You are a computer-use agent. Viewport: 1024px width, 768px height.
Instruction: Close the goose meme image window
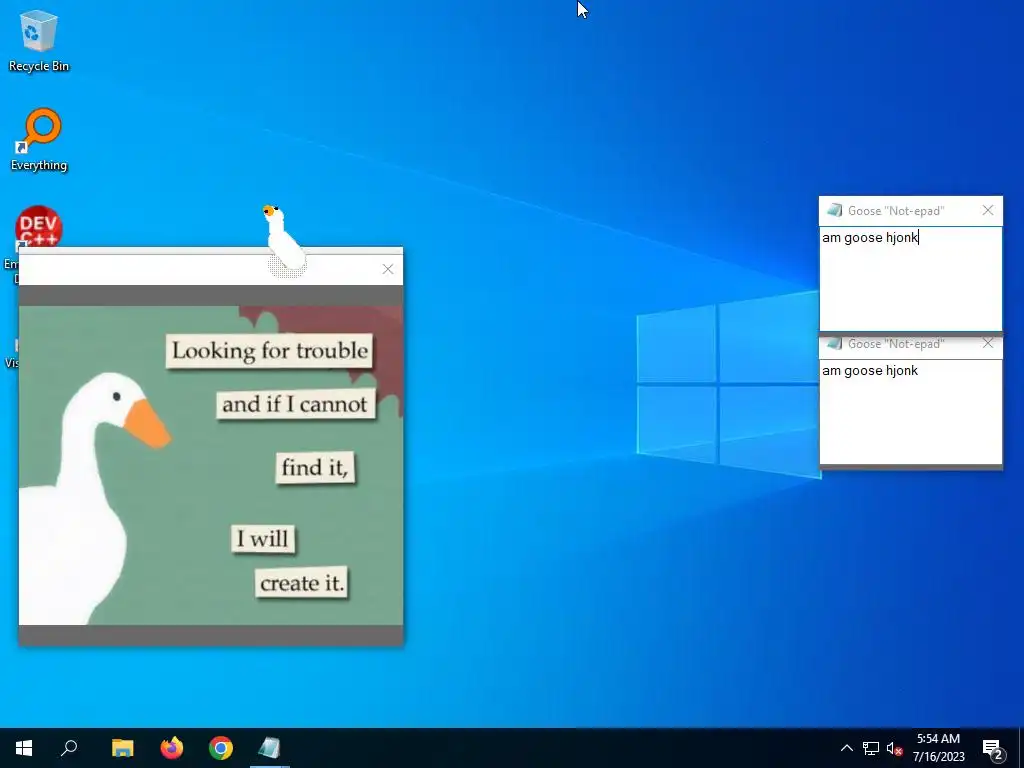coord(388,269)
